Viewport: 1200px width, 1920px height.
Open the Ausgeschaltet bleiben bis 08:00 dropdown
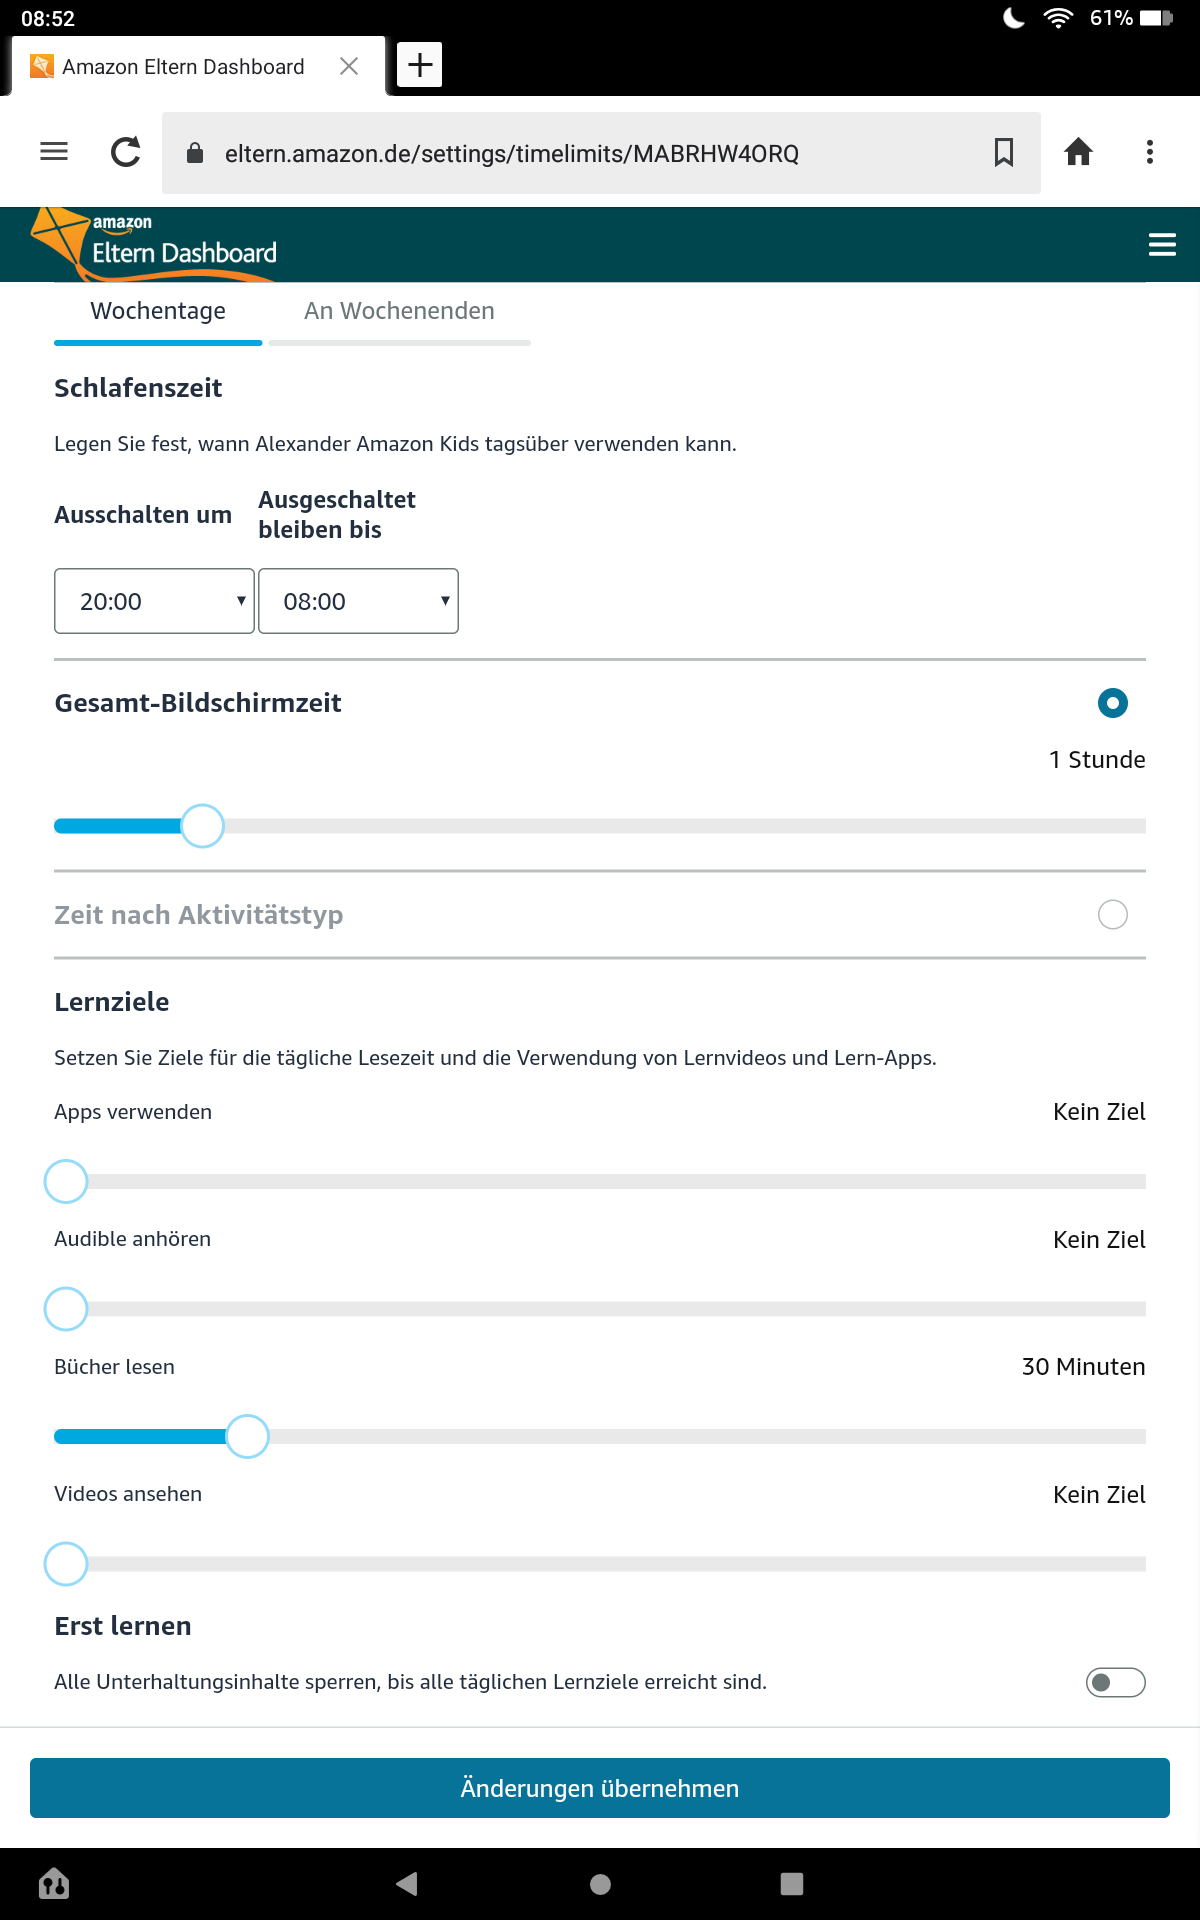coord(358,601)
